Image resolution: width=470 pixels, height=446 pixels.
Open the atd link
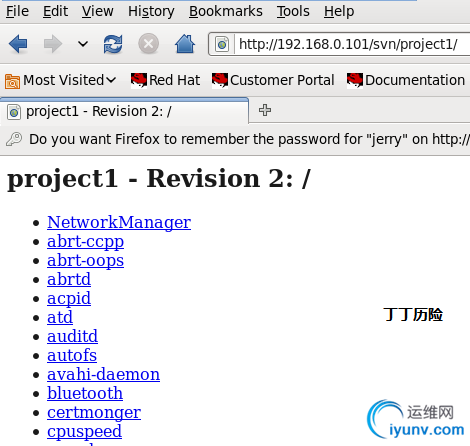[60, 317]
